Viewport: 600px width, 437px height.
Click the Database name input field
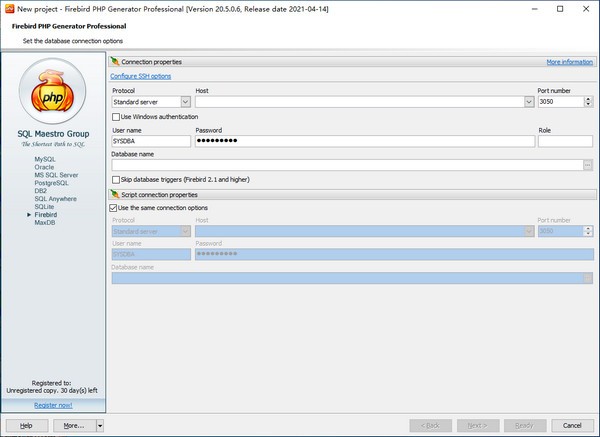(x=347, y=165)
